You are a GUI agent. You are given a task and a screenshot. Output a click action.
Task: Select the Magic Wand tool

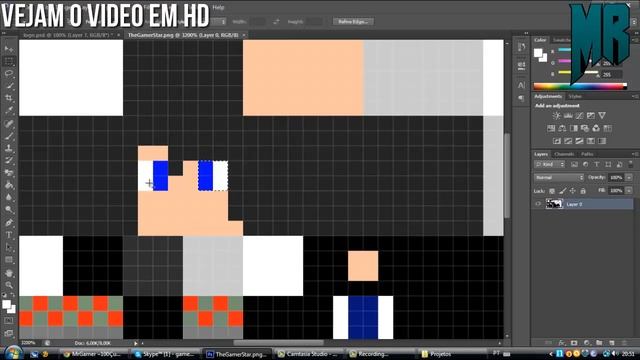click(x=9, y=86)
